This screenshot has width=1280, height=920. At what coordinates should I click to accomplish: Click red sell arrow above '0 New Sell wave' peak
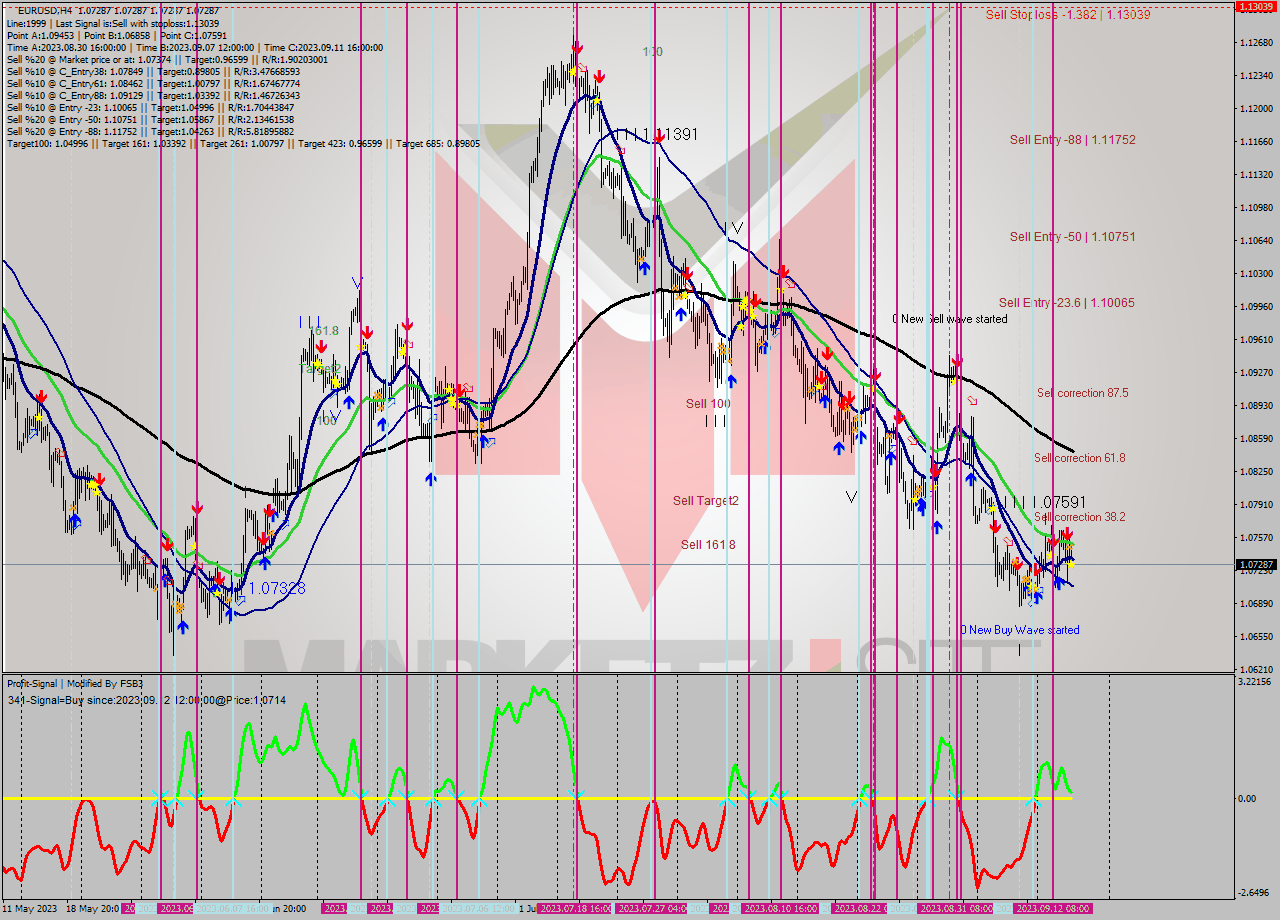point(957,360)
